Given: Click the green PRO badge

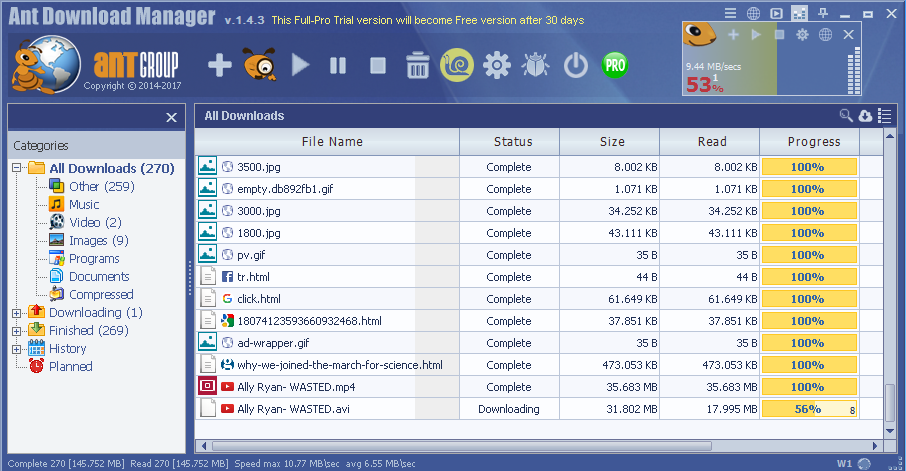Looking at the screenshot, I should tap(615, 65).
